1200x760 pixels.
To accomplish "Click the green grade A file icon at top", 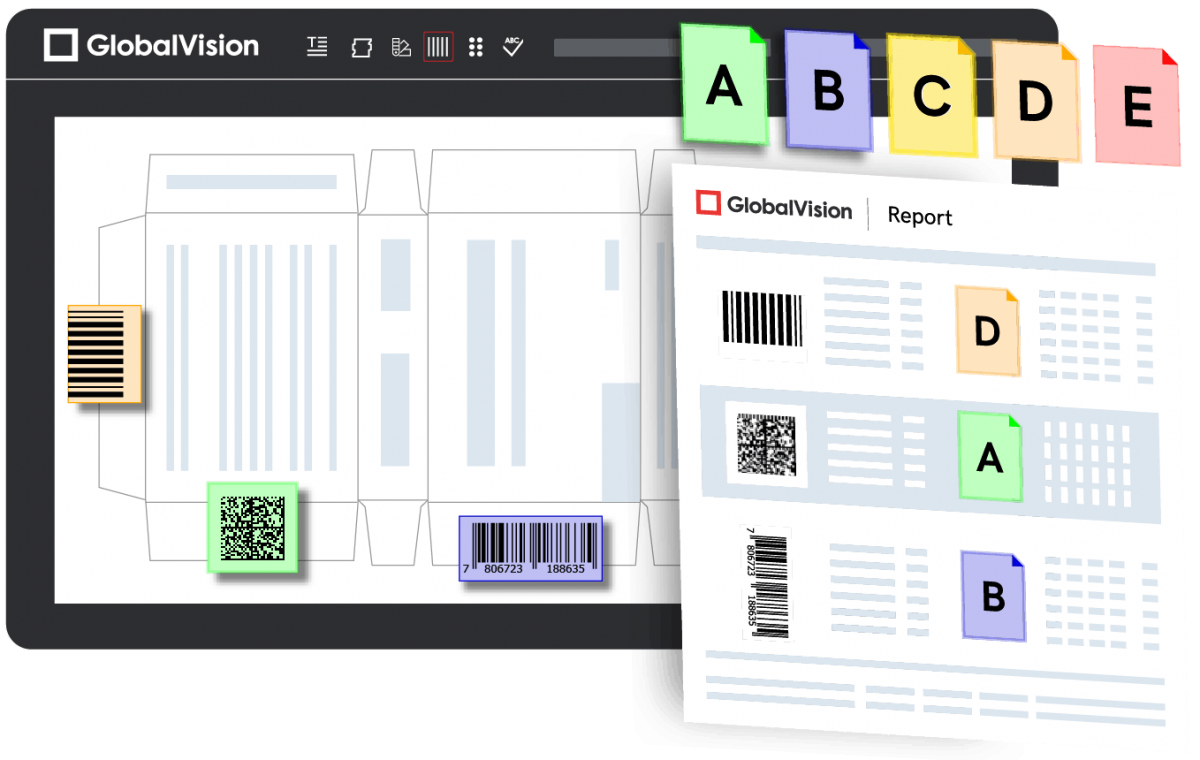I will (x=725, y=84).
